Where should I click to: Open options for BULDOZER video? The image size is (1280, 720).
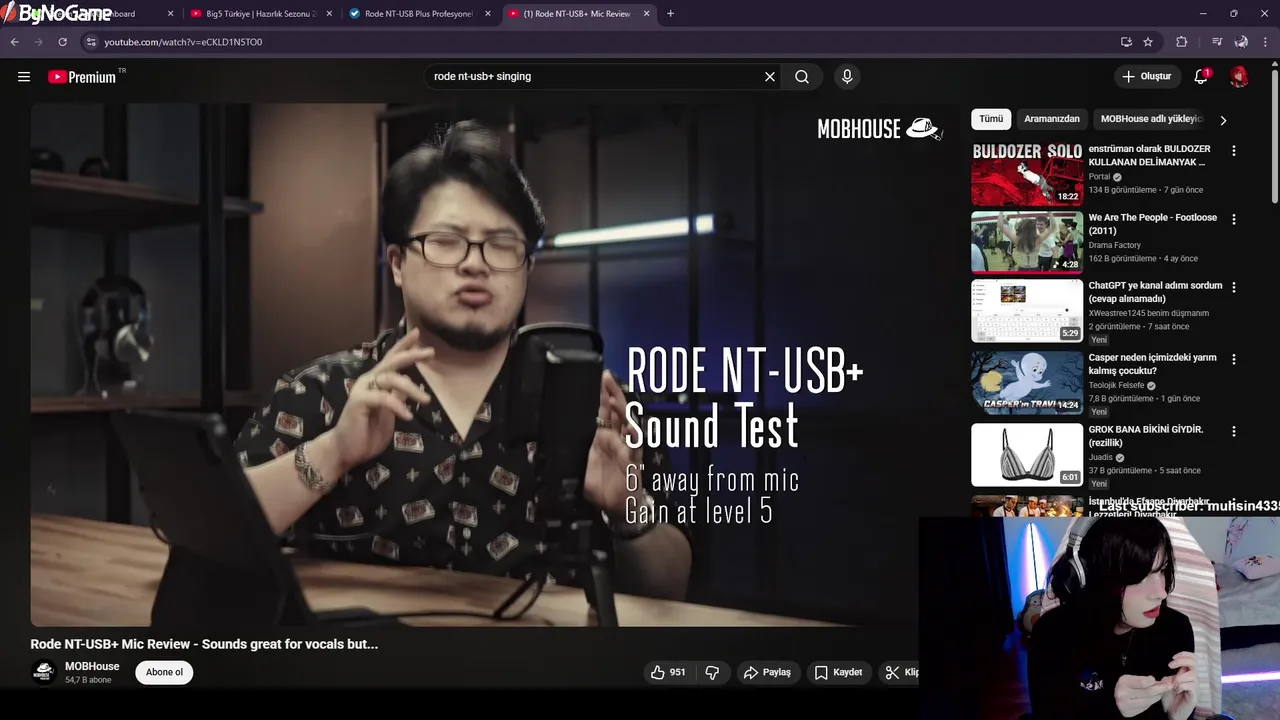(x=1234, y=151)
